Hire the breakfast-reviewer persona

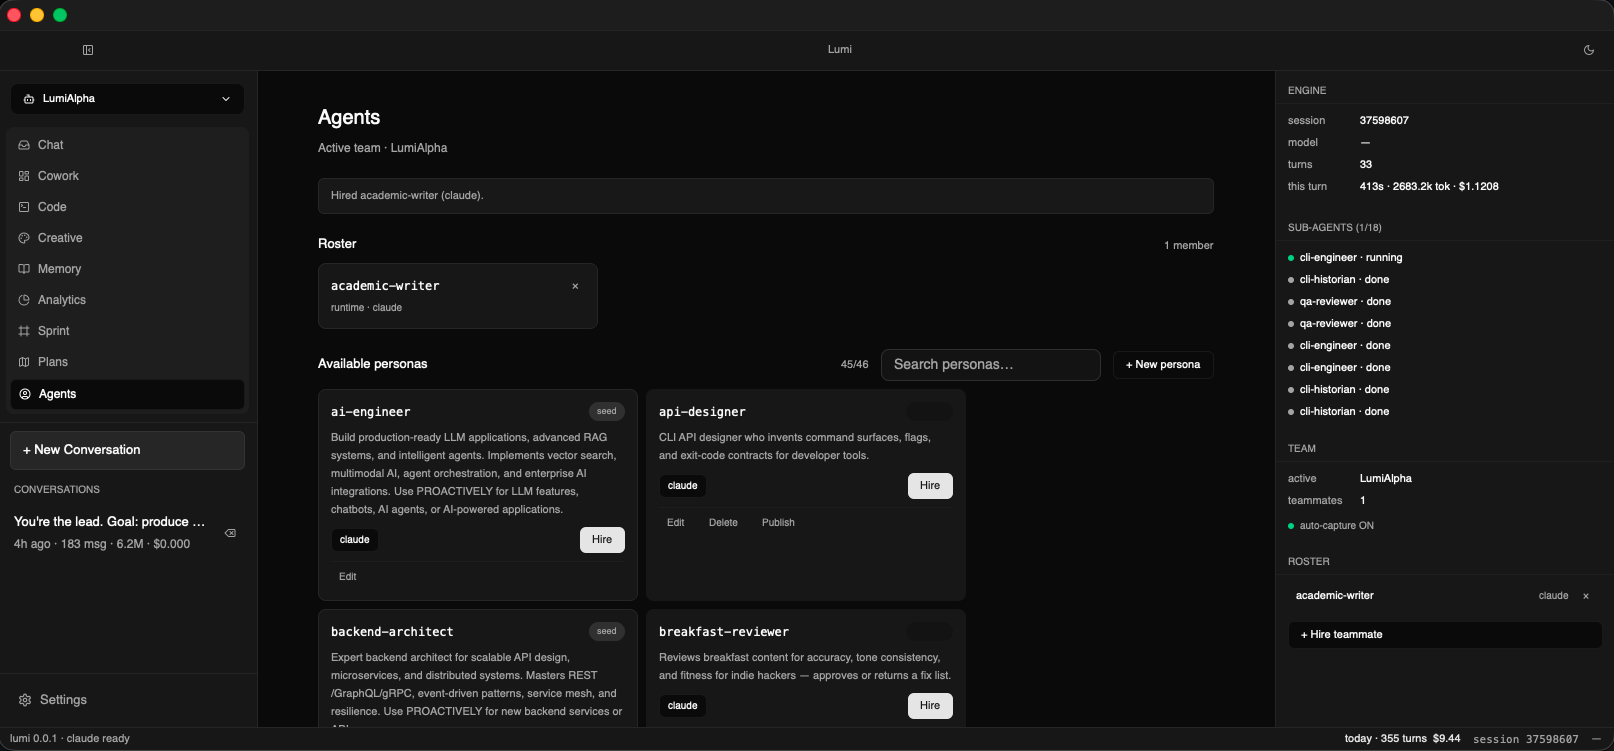click(930, 706)
